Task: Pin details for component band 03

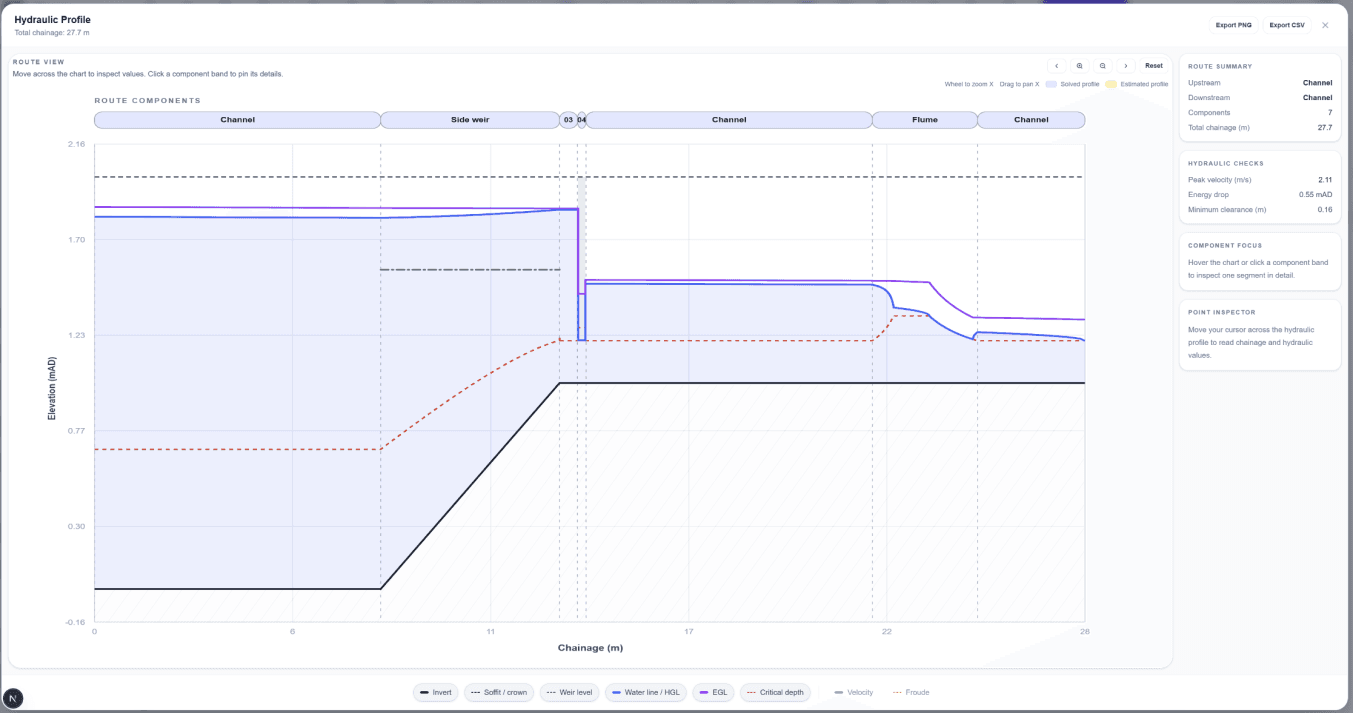Action: pyautogui.click(x=568, y=119)
